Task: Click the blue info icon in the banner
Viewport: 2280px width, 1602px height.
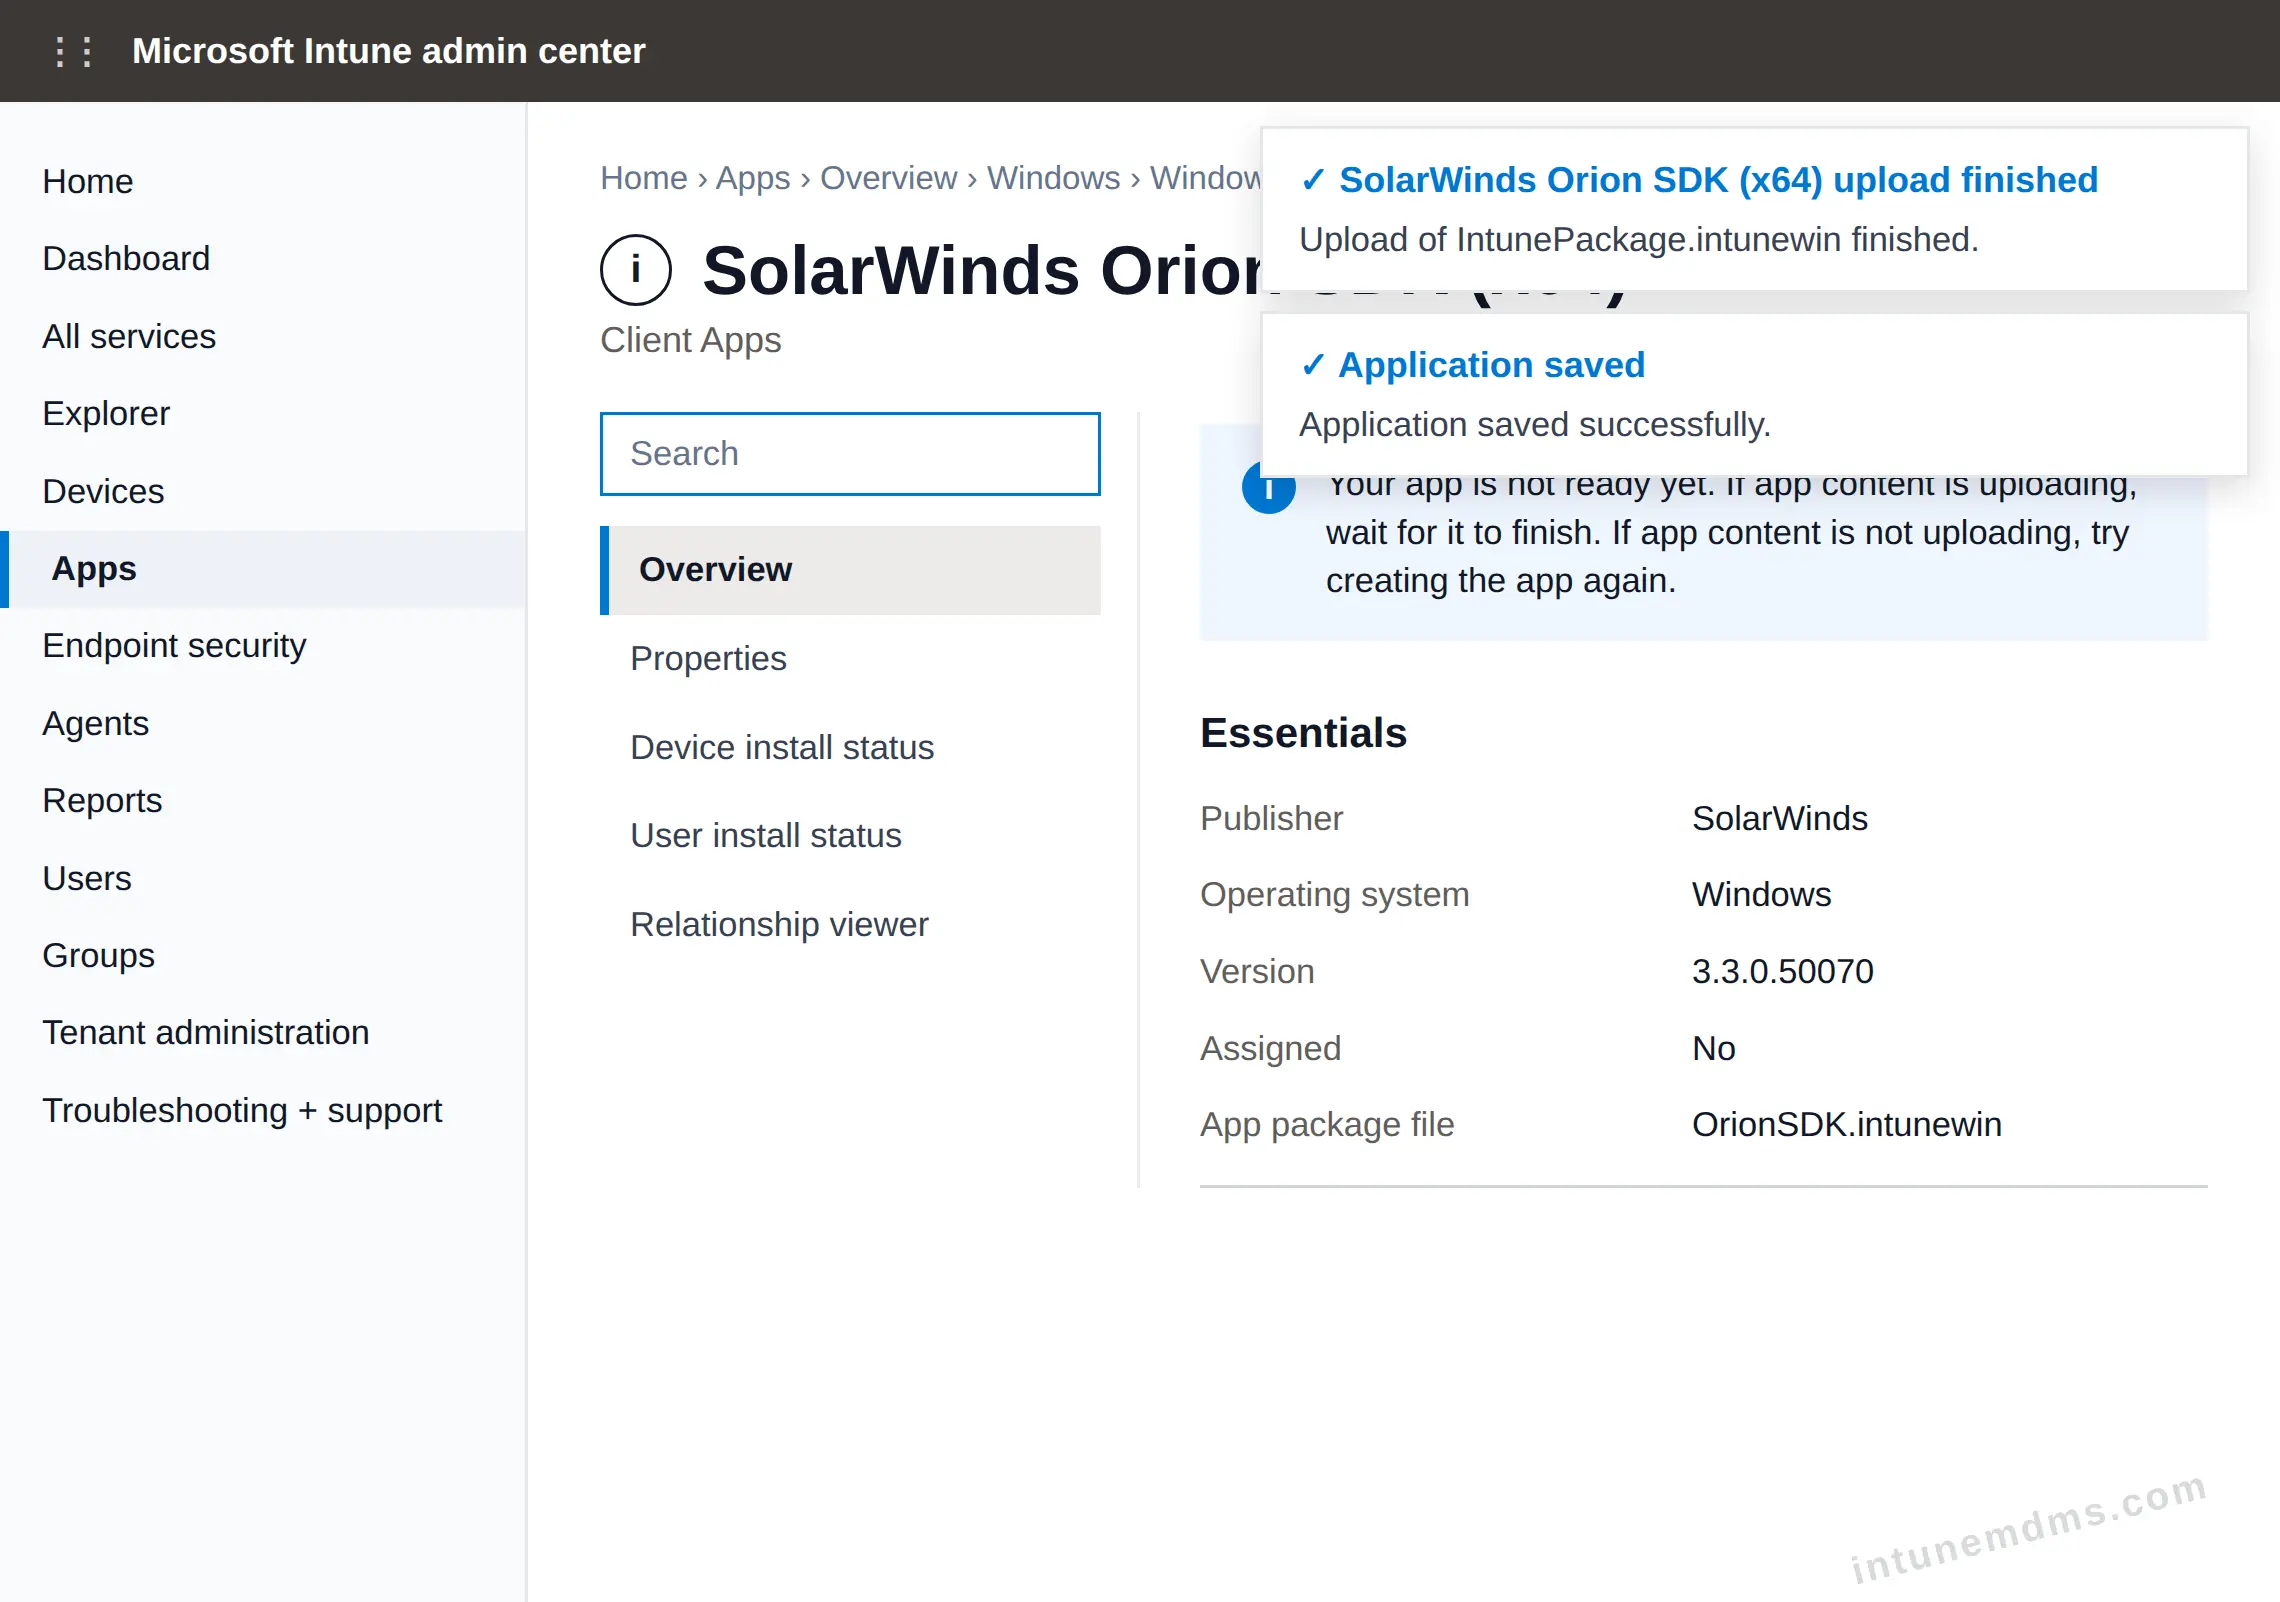Action: coord(1268,490)
